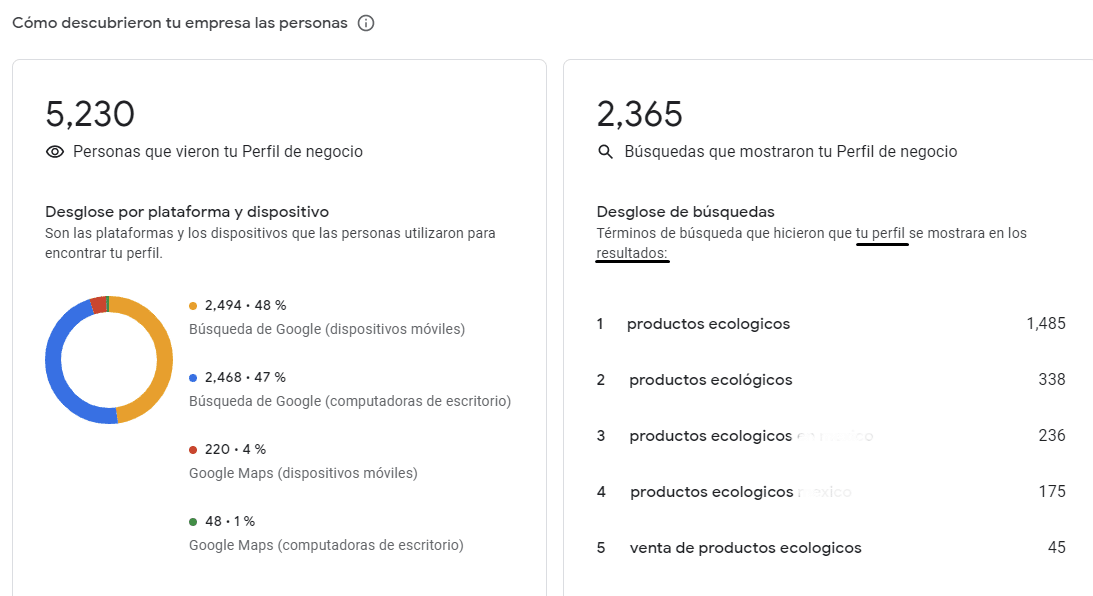The width and height of the screenshot is (1093, 596).
Task: Open search term 'productos ecológicos' with 338
Action: click(831, 380)
